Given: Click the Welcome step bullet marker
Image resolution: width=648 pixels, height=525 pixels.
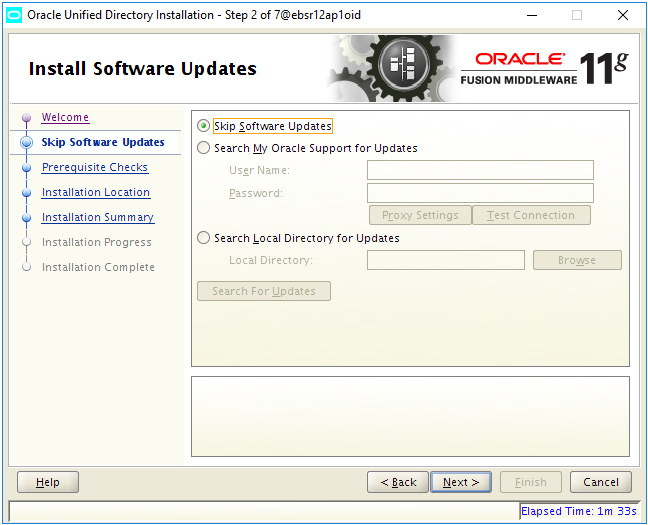Looking at the screenshot, I should click(26, 117).
